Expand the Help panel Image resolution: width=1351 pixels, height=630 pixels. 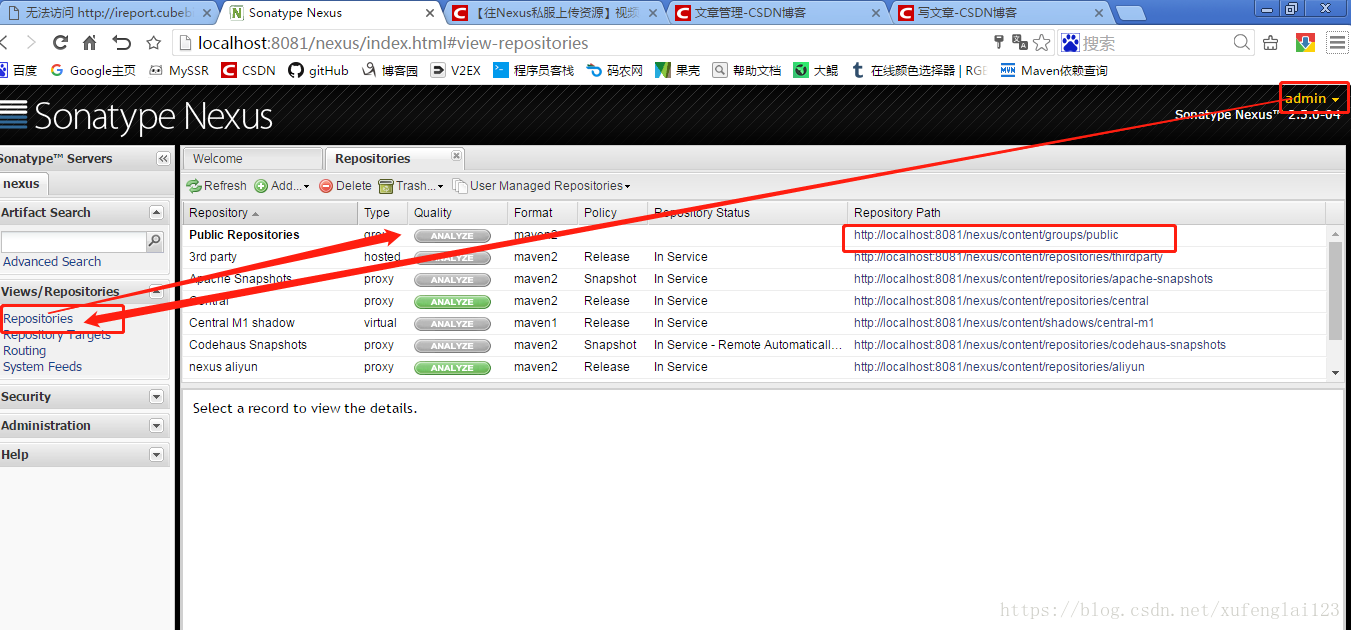pos(156,455)
